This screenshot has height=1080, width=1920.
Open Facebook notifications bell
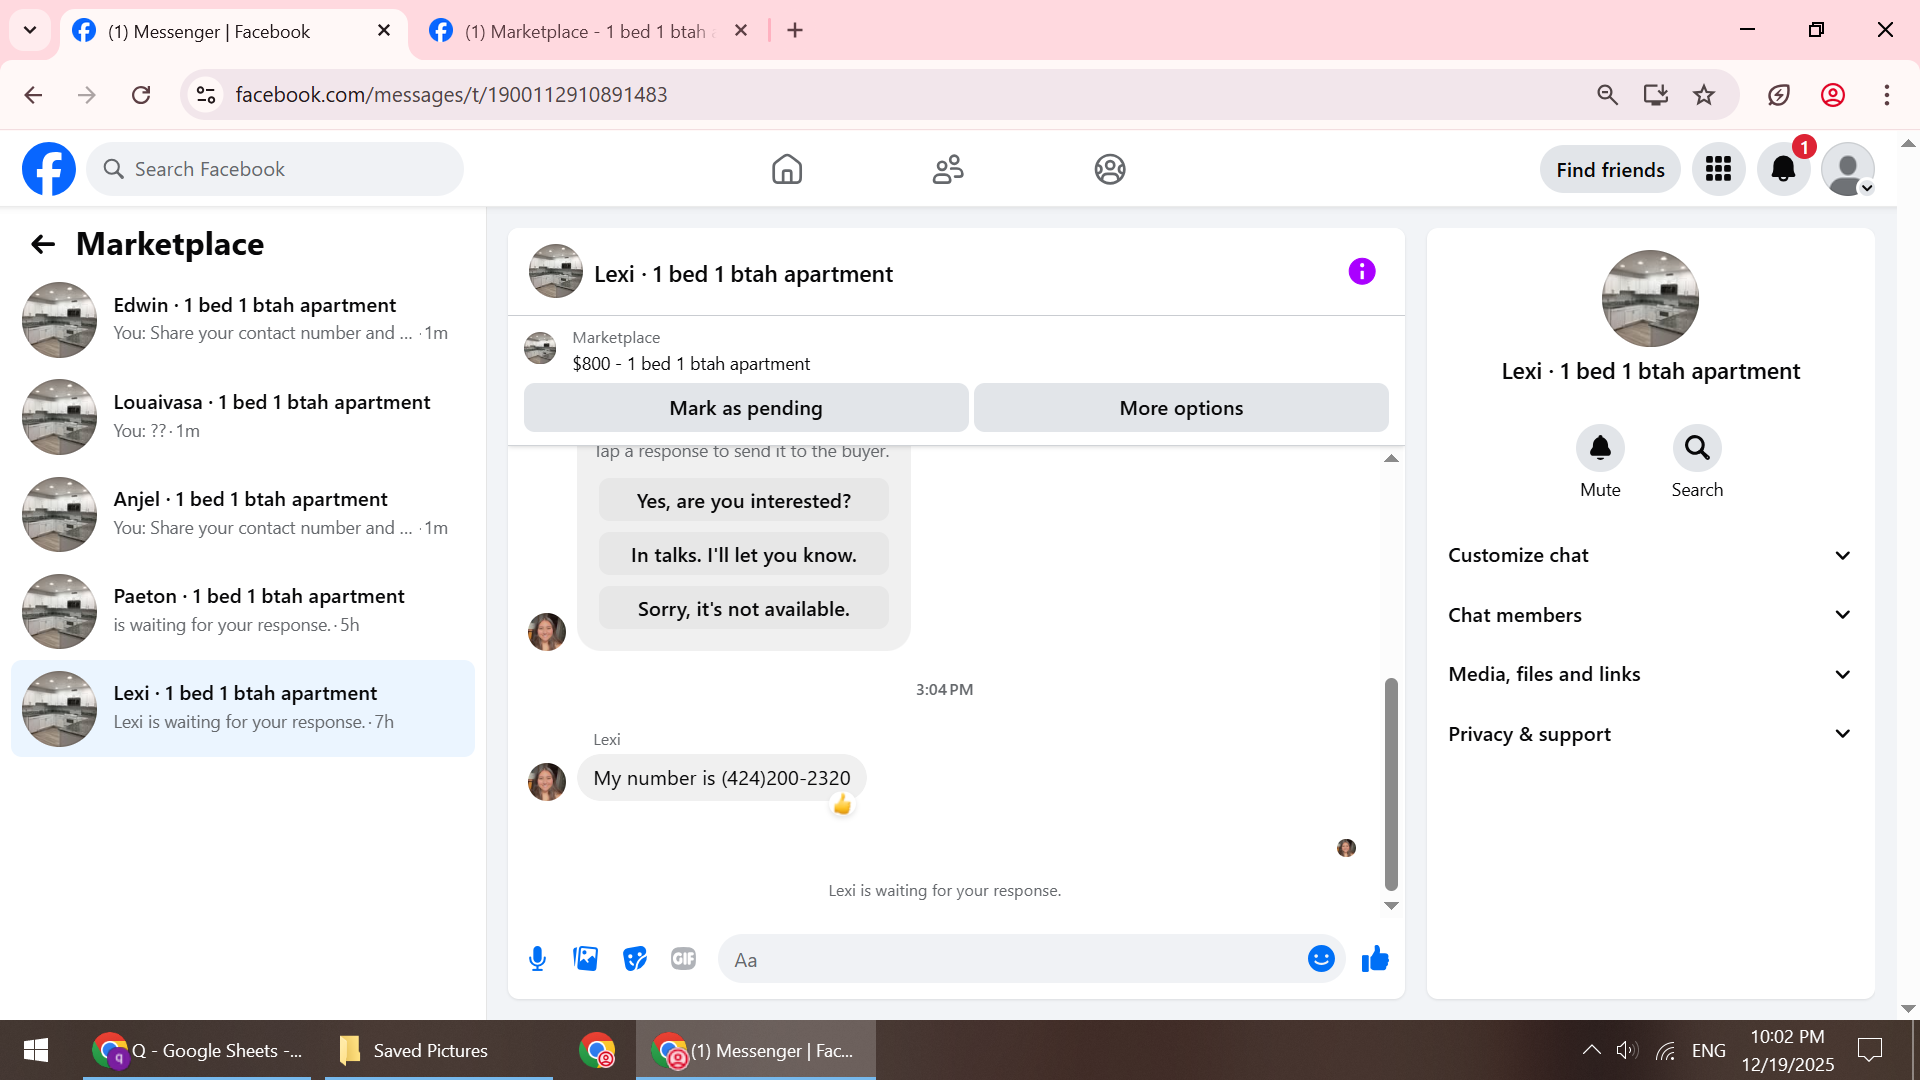click(1783, 170)
